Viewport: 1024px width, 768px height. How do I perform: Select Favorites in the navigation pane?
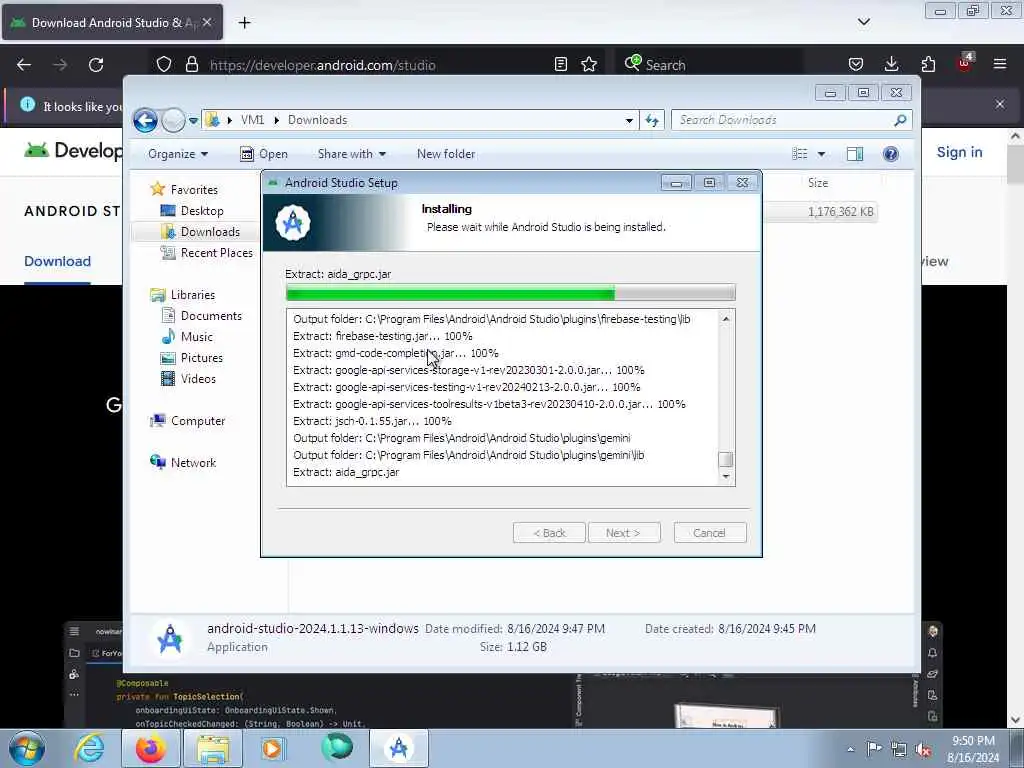click(x=194, y=189)
